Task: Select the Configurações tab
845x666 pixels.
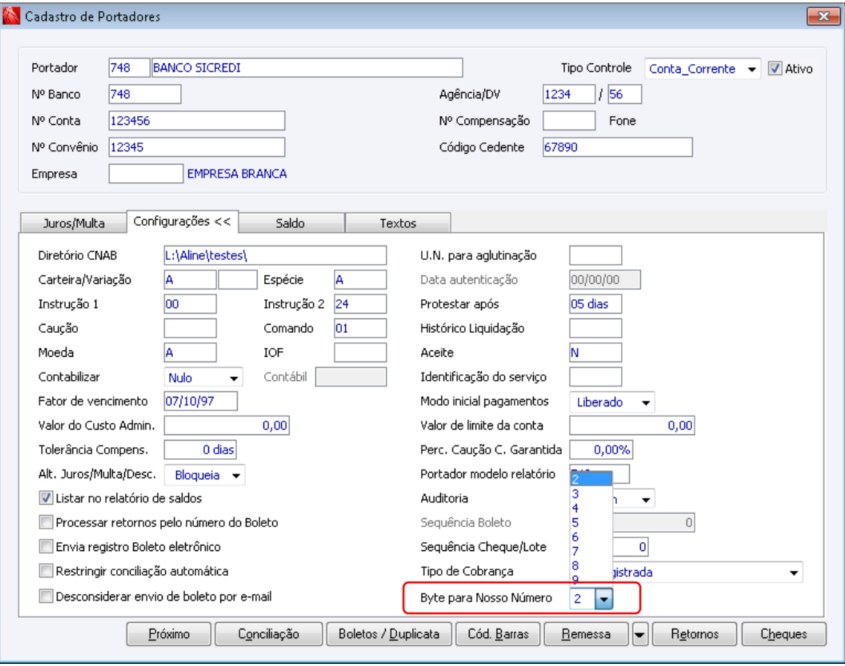Action: click(182, 221)
